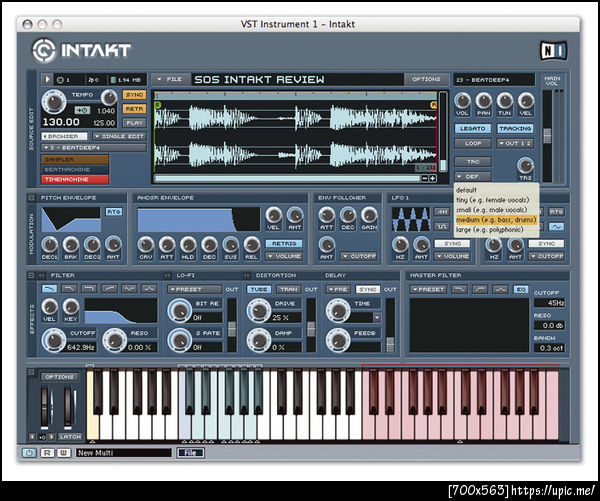Select the fourth filter shape icon
Viewport: 600px width, 501px height.
pos(109,289)
